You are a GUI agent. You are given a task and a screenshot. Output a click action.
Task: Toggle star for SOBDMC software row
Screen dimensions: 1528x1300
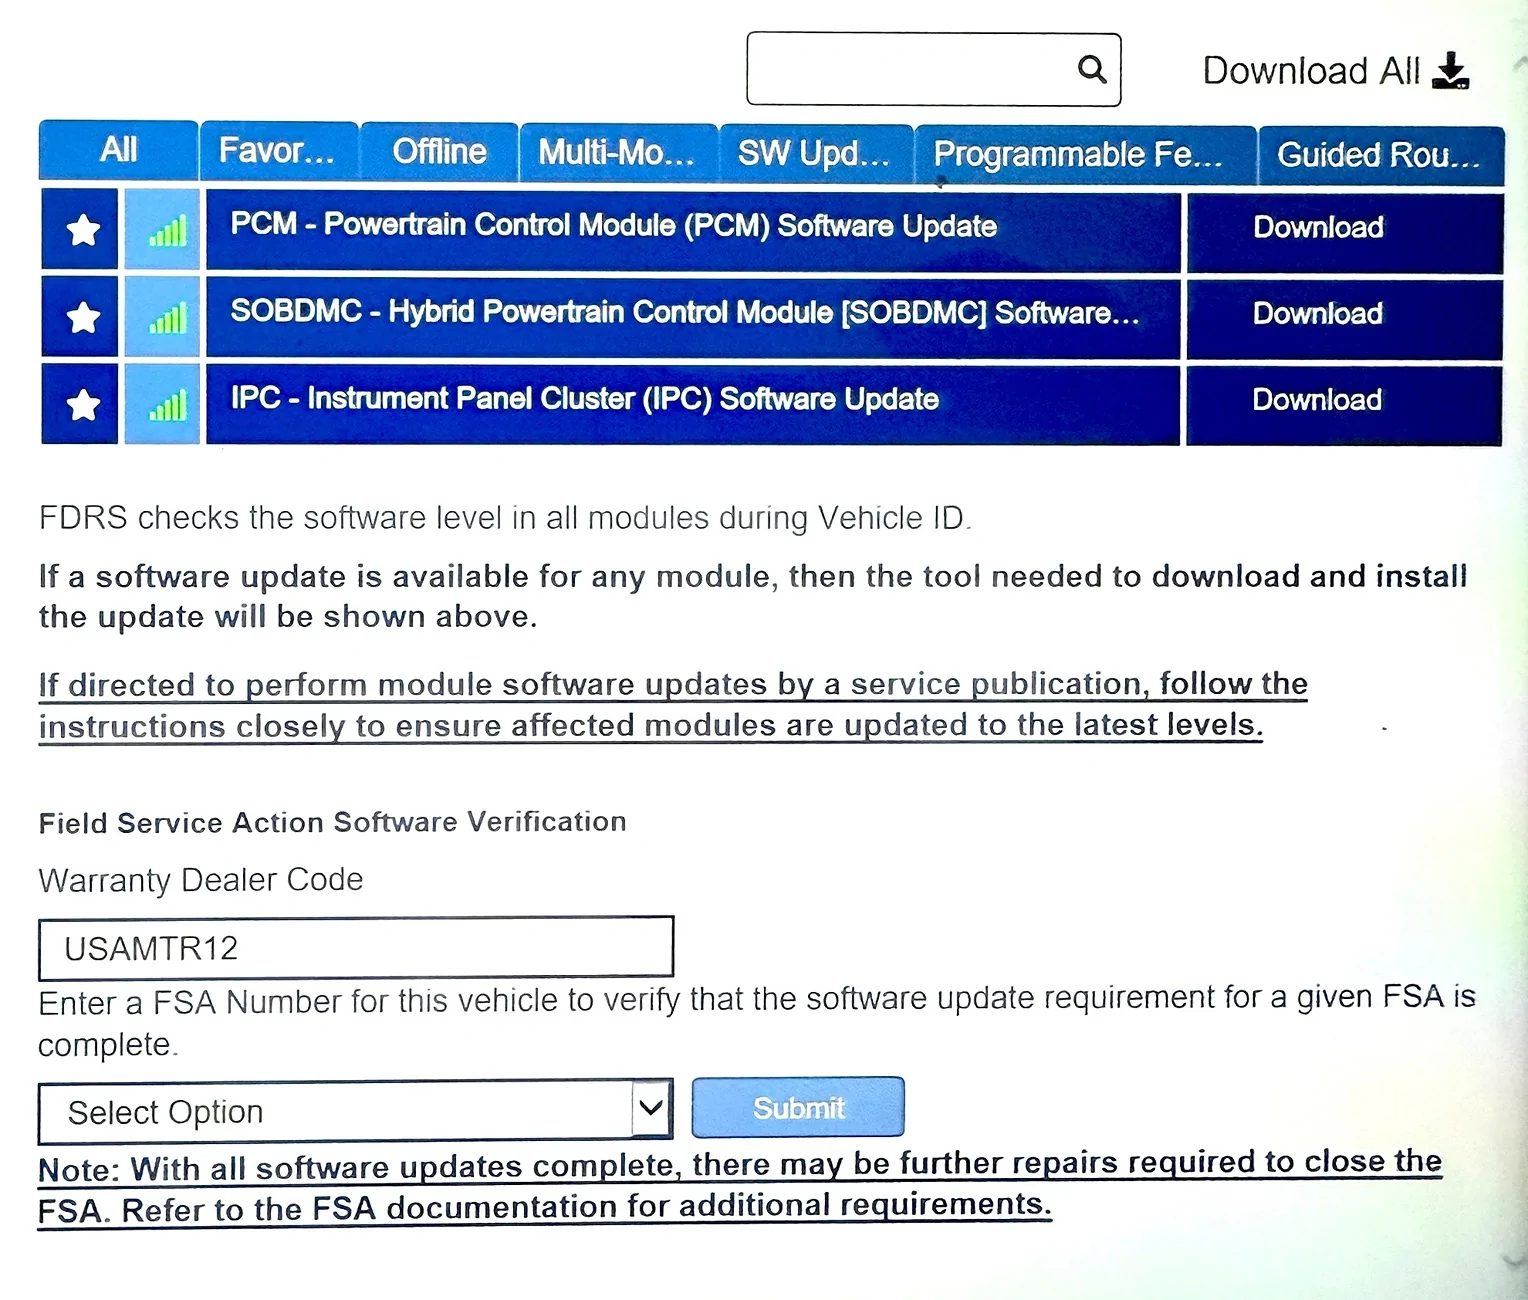point(82,317)
